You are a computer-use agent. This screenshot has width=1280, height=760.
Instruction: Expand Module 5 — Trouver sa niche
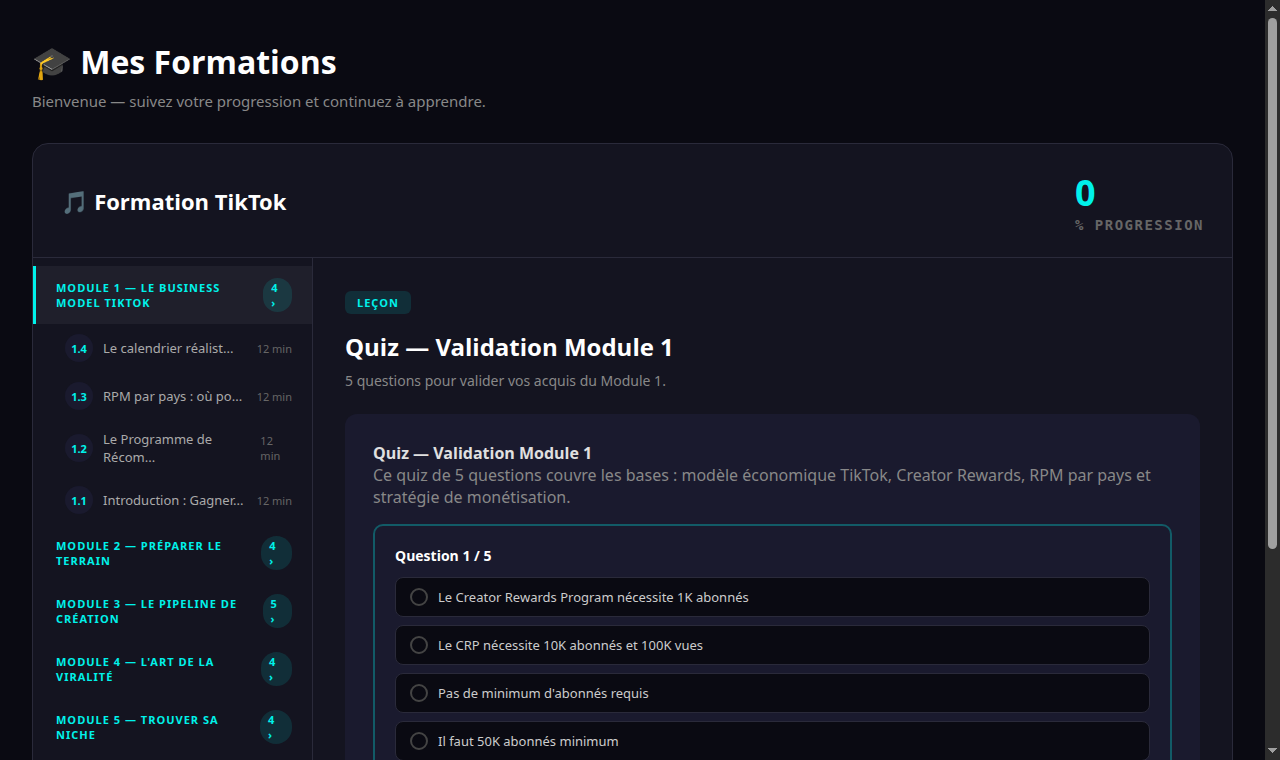[173, 727]
